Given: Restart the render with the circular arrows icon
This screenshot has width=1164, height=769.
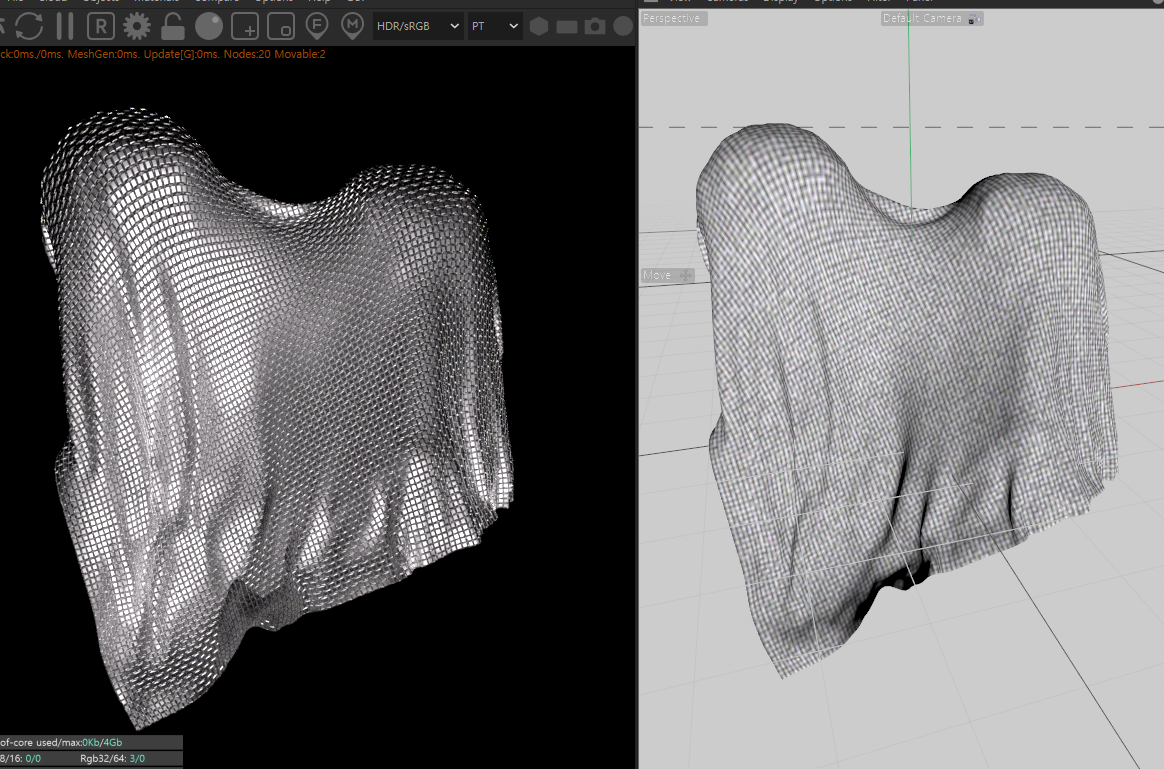Looking at the screenshot, I should pos(29,26).
